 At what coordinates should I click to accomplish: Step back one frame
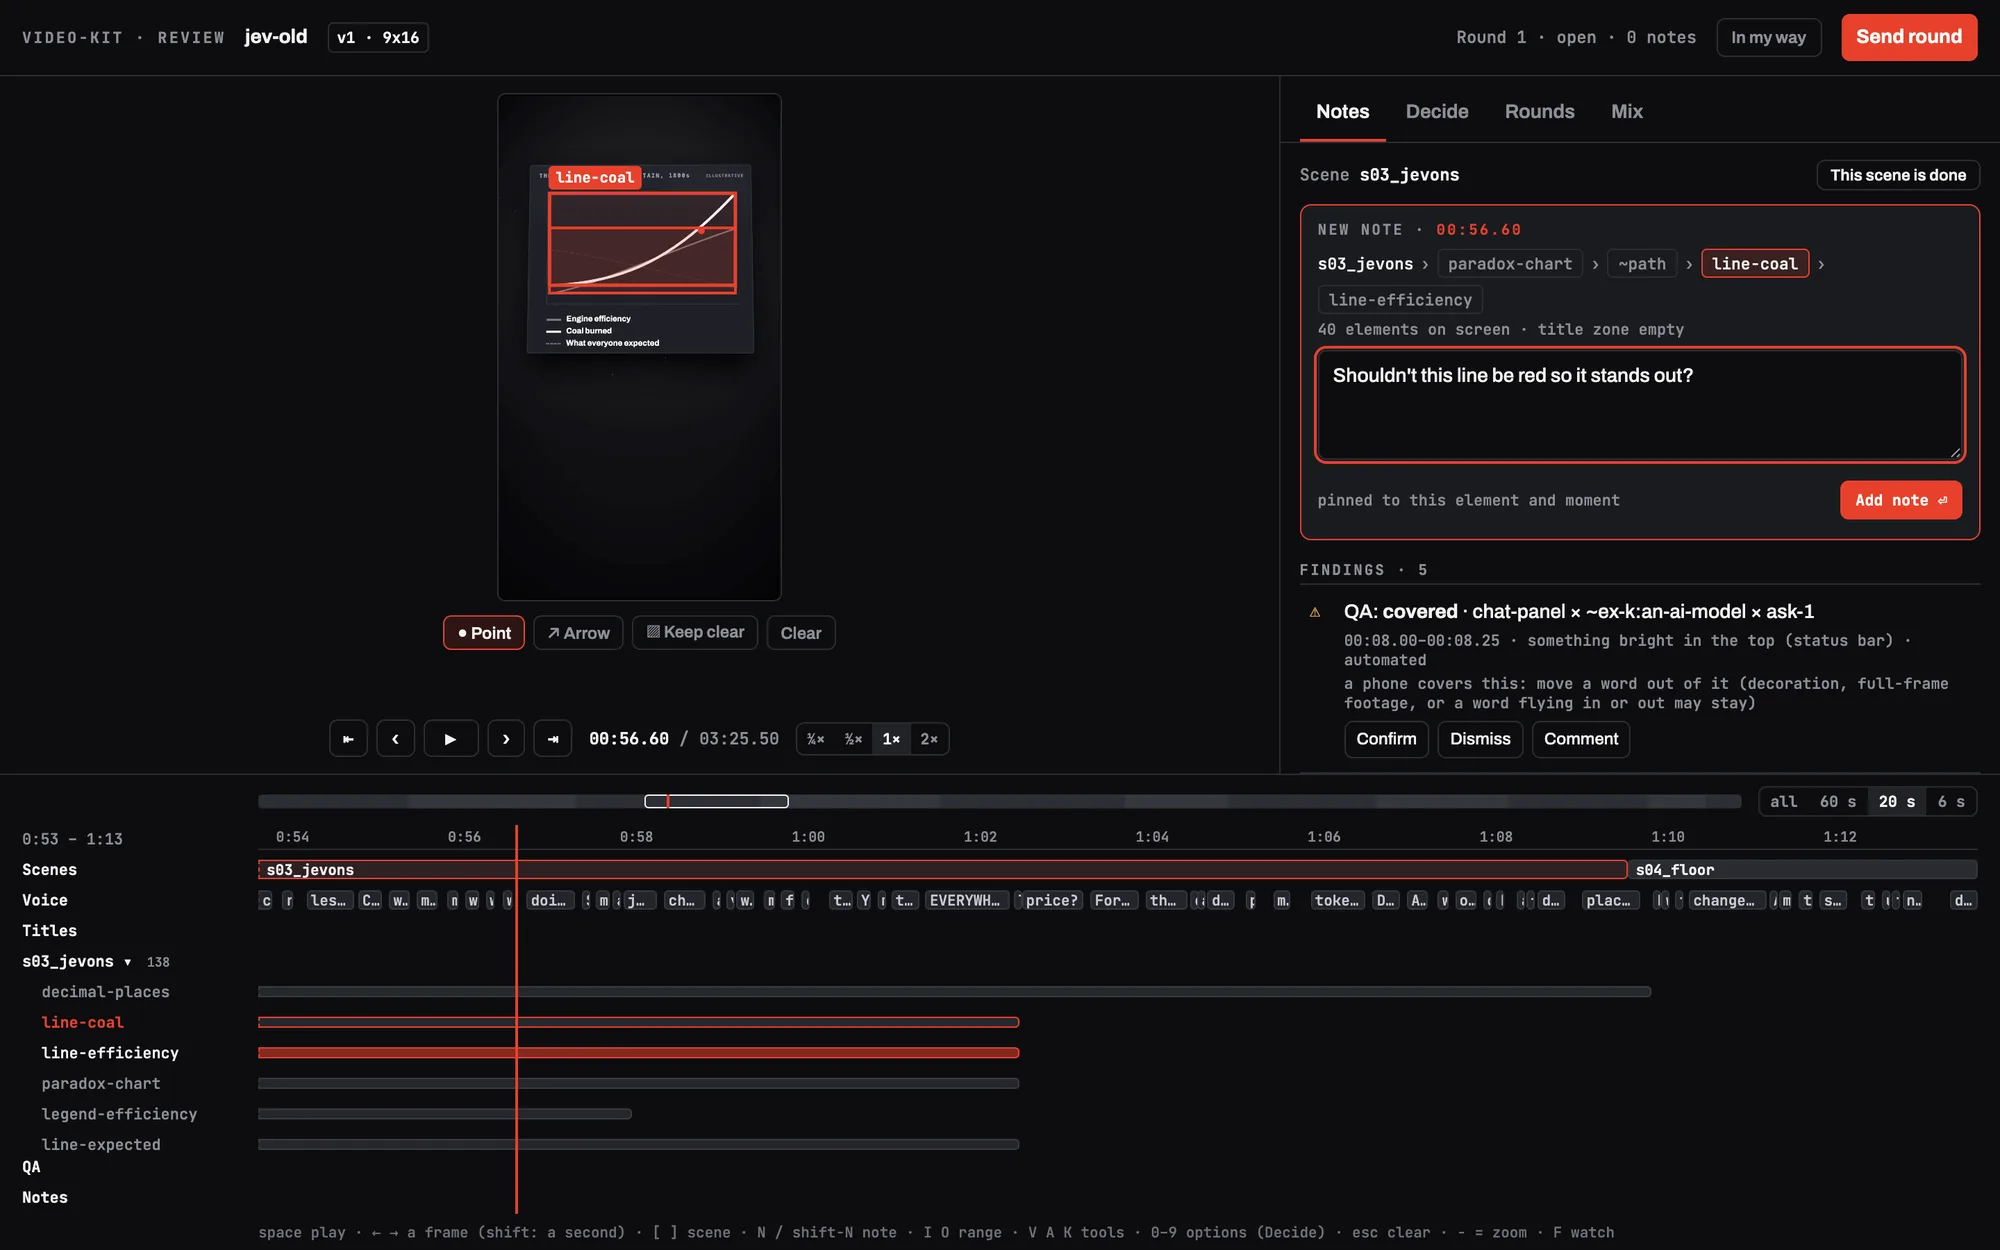395,739
